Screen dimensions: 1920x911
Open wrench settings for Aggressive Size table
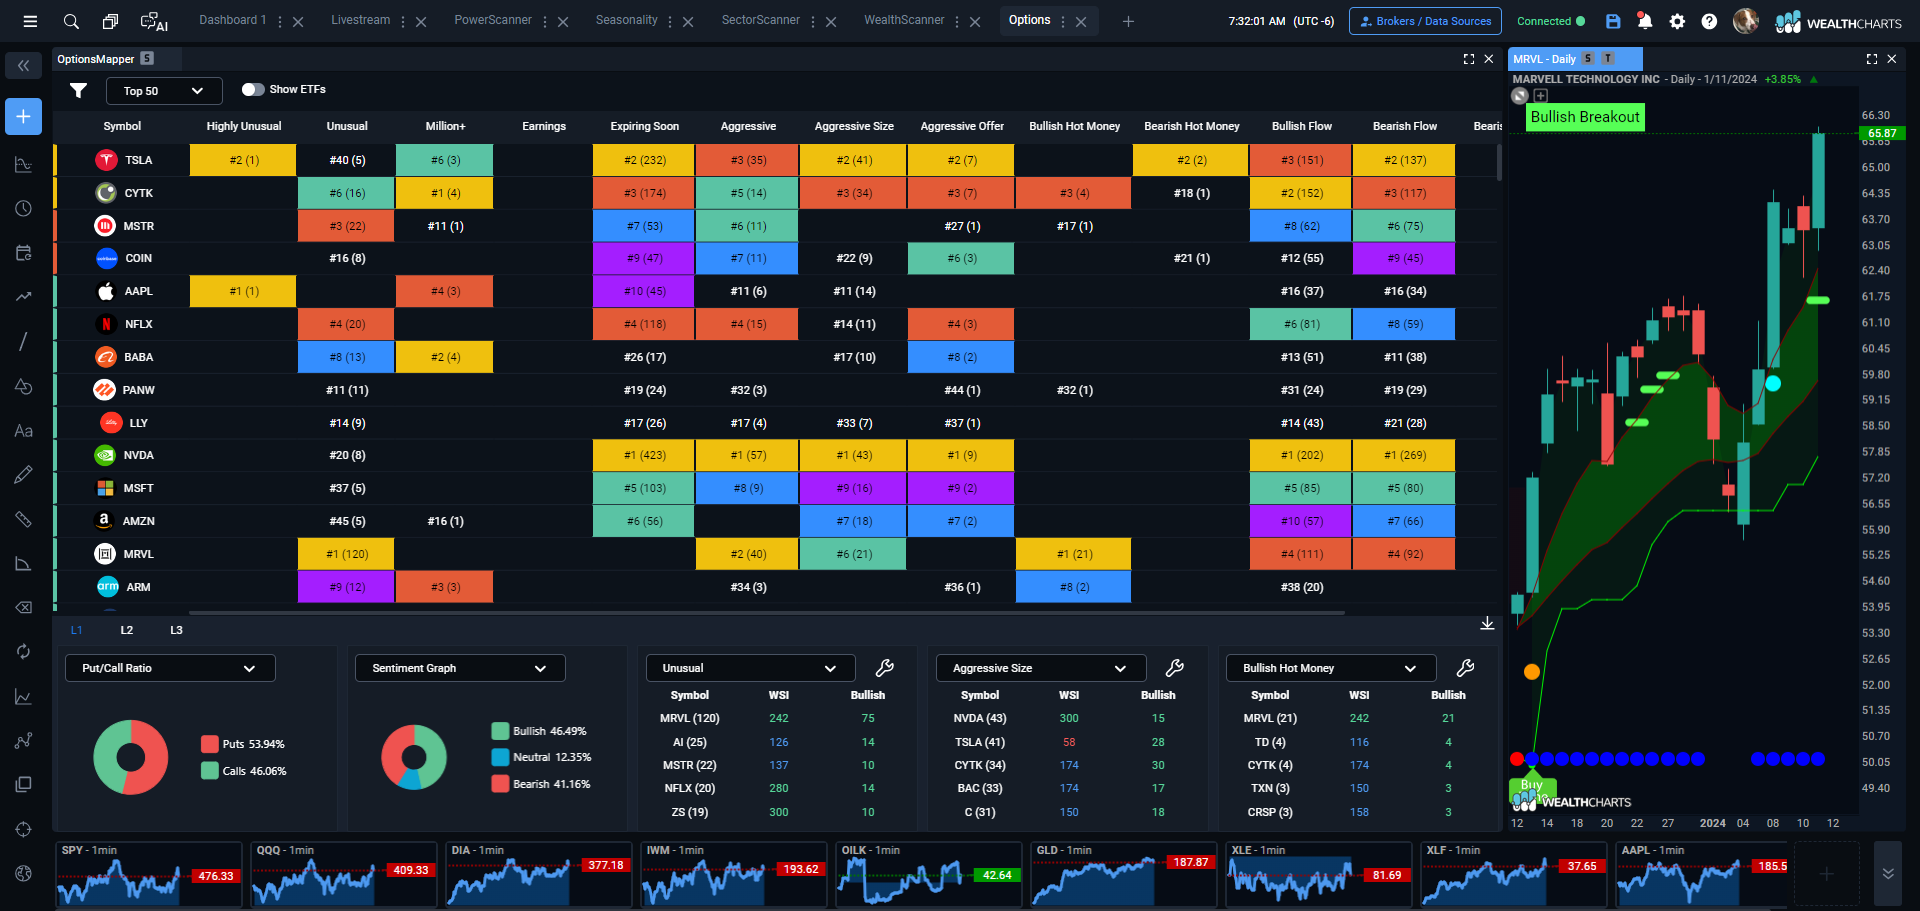1174,668
